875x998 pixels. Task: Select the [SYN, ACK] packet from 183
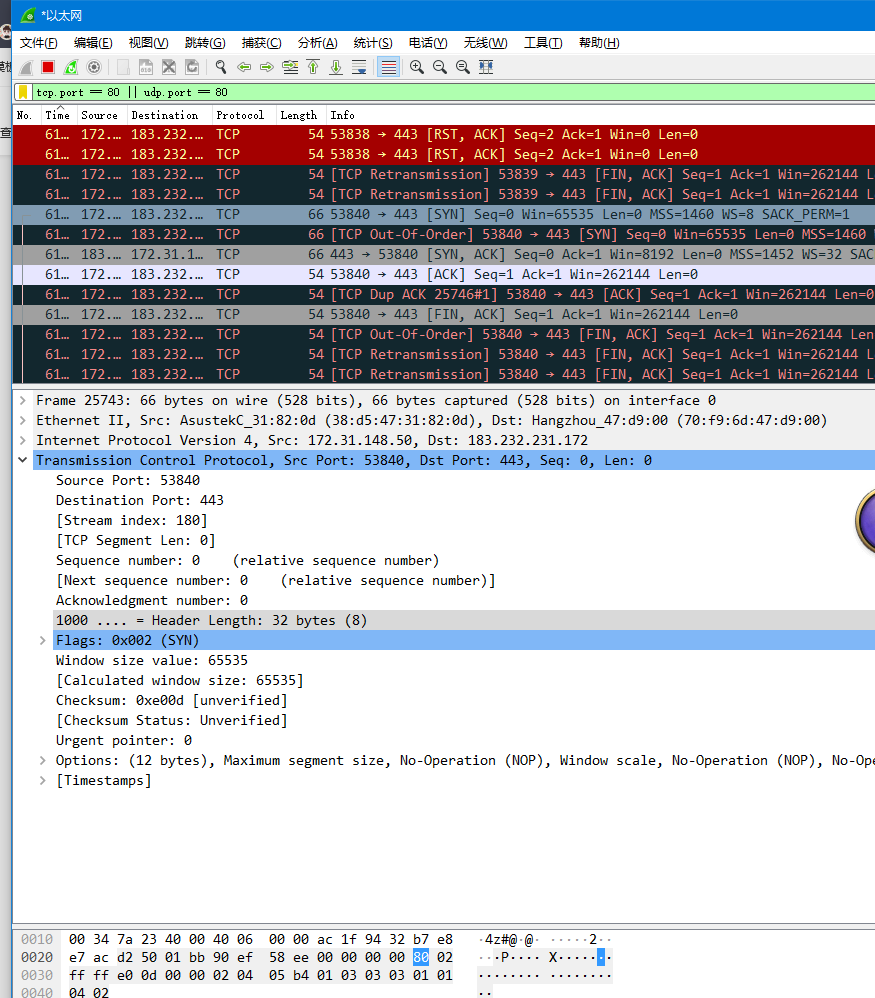point(444,255)
